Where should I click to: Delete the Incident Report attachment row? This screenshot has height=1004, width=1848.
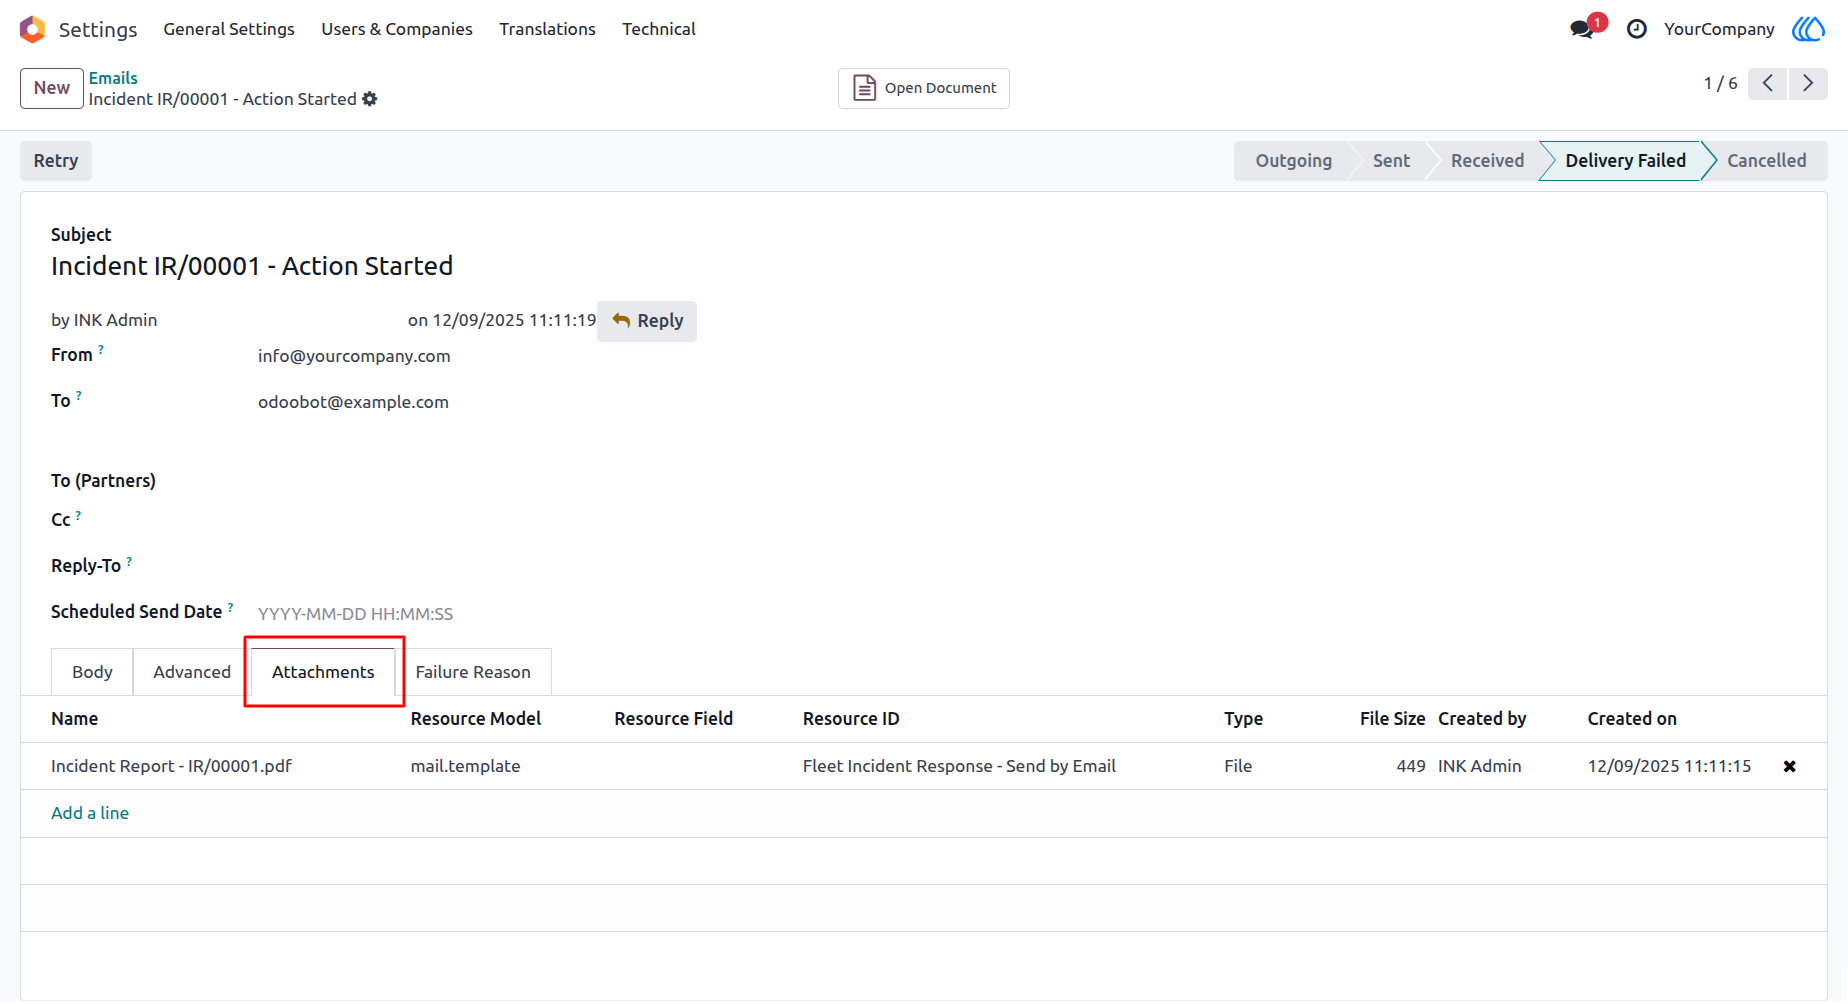click(x=1790, y=767)
